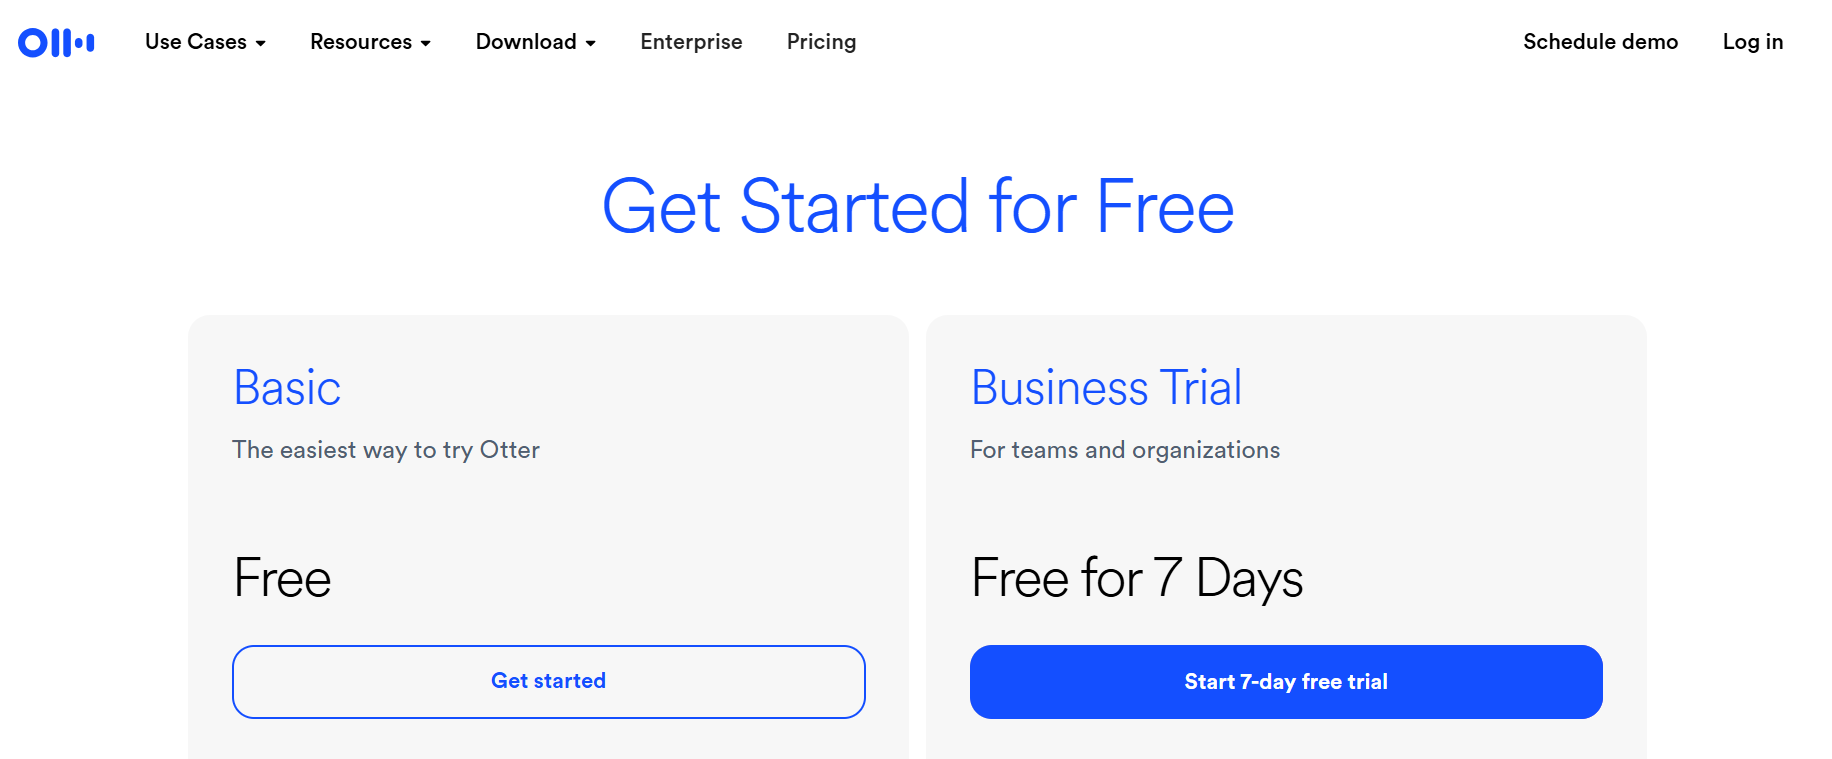
Task: Click the Business Trial plan heading
Action: [x=1106, y=388]
